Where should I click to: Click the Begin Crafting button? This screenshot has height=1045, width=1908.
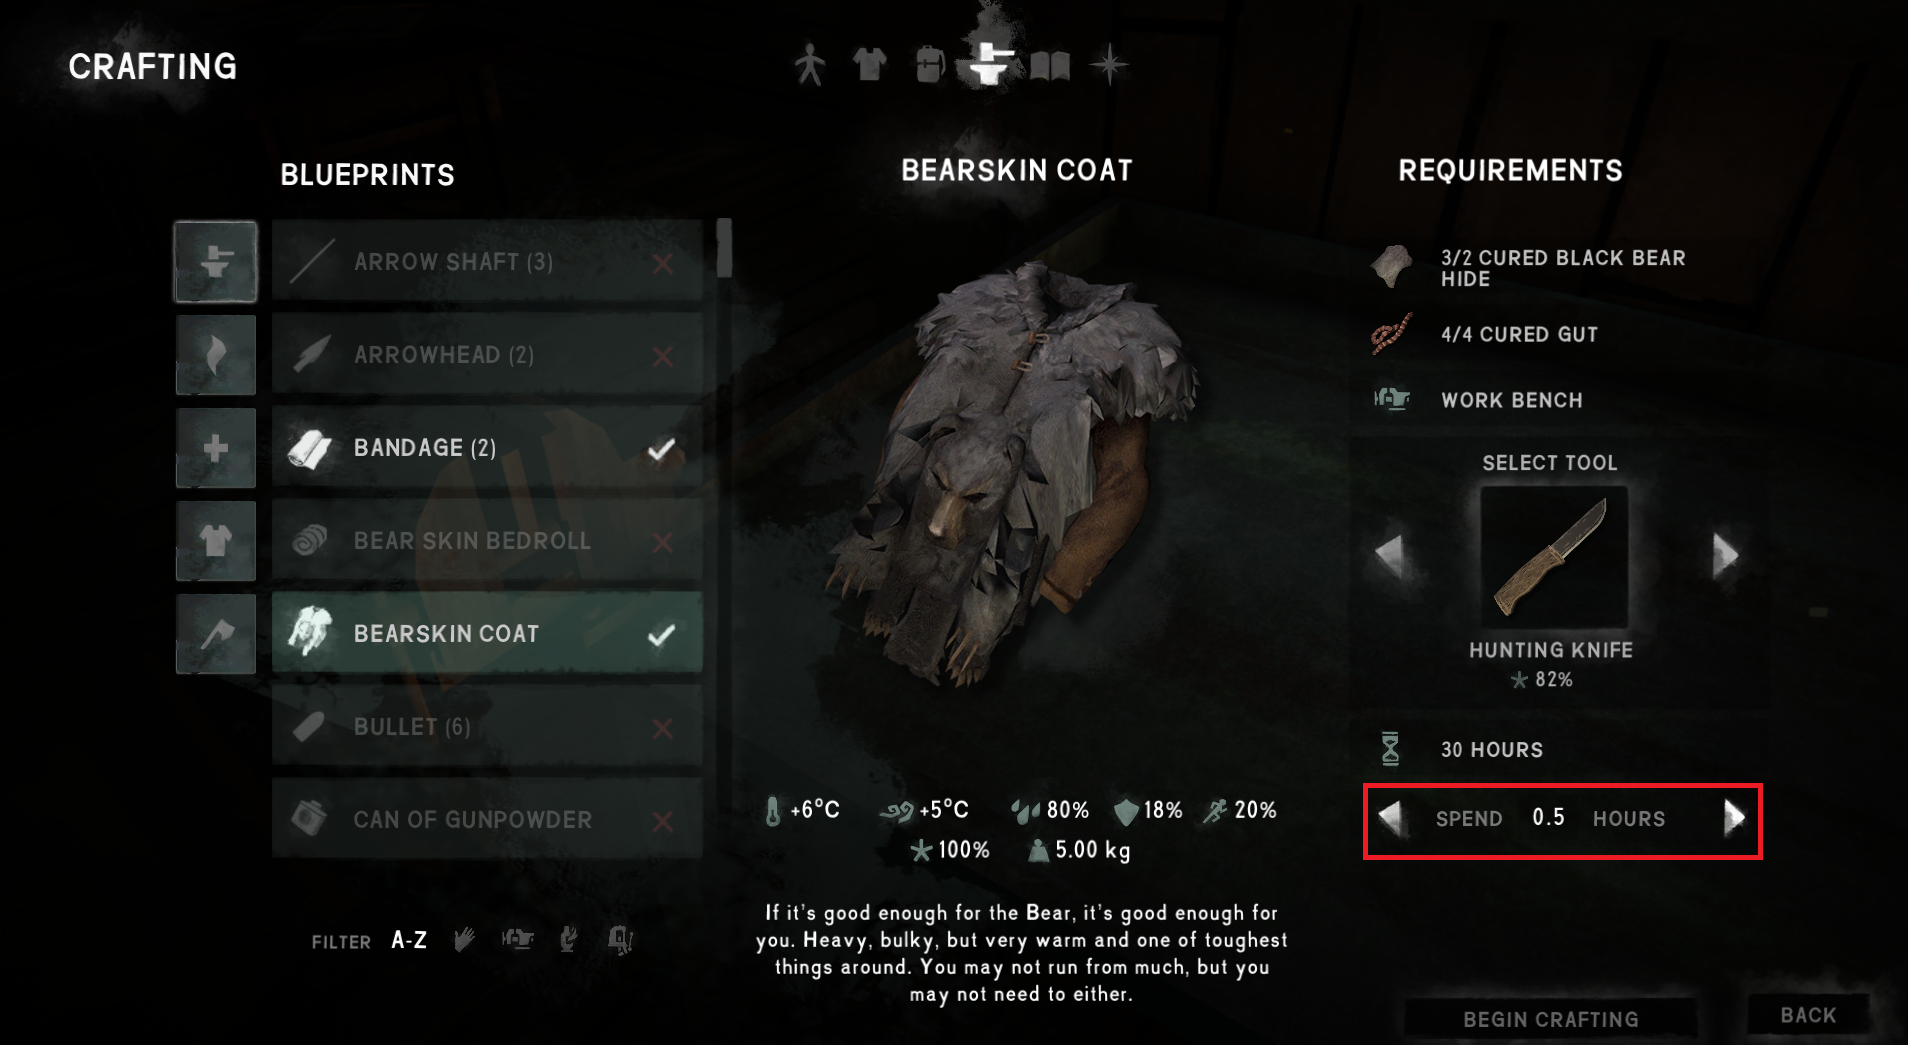point(1551,1019)
